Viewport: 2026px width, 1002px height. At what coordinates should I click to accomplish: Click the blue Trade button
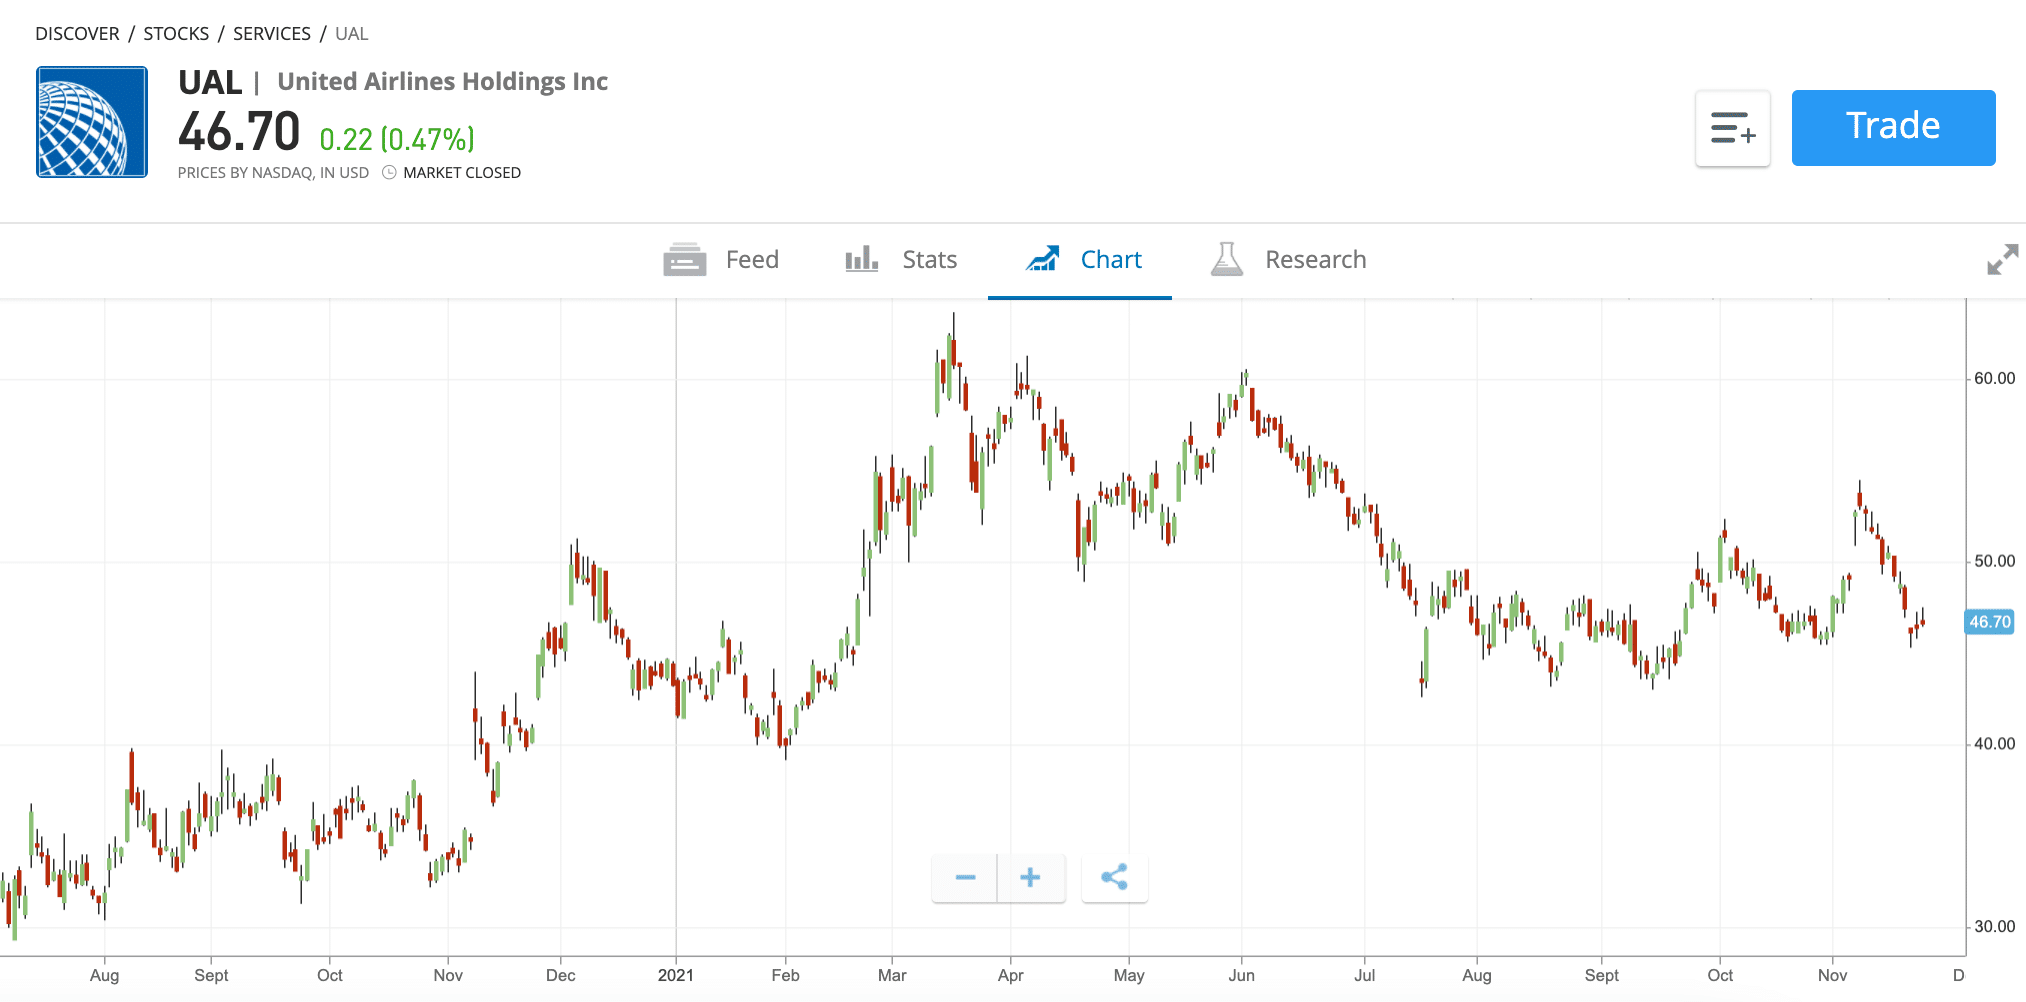coord(1893,127)
